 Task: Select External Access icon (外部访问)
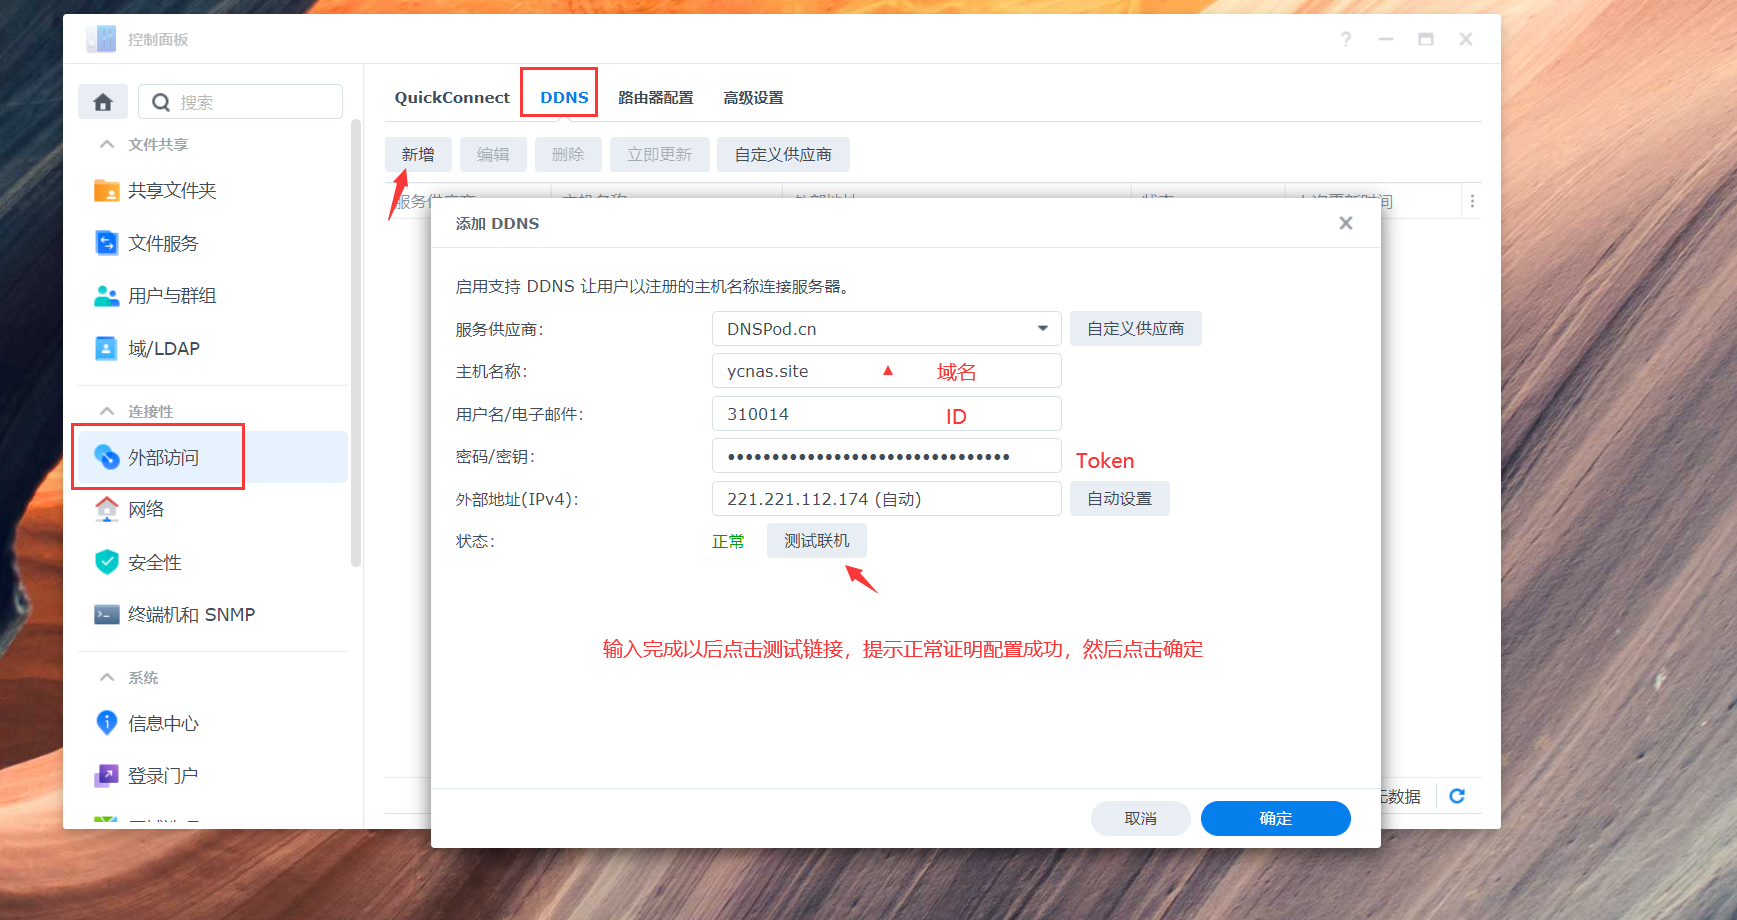point(107,457)
